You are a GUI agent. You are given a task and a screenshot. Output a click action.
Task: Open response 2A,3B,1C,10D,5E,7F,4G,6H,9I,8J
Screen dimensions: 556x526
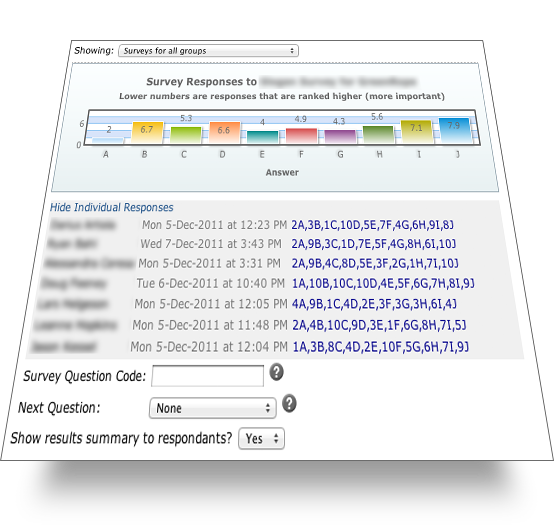coord(372,225)
